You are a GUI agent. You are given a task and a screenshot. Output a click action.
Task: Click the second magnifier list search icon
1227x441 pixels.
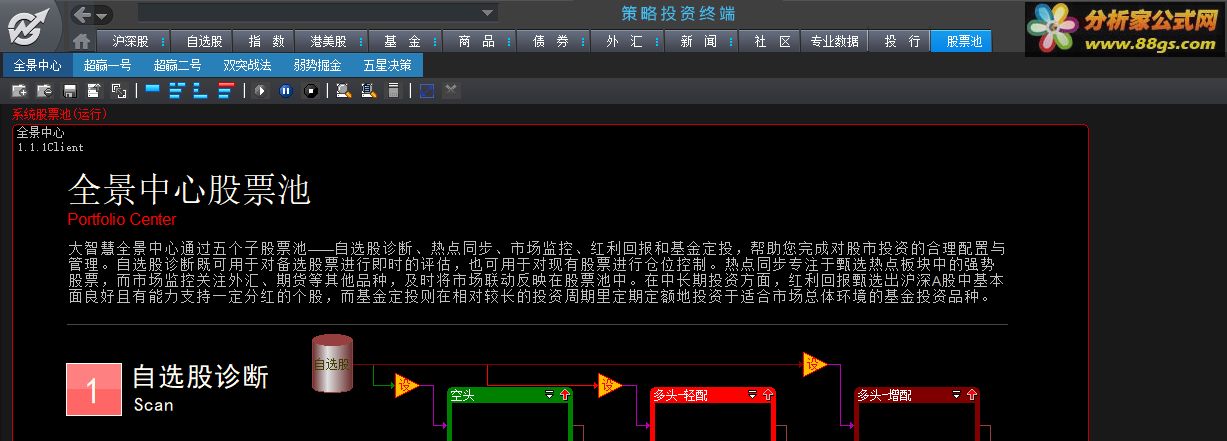[368, 90]
